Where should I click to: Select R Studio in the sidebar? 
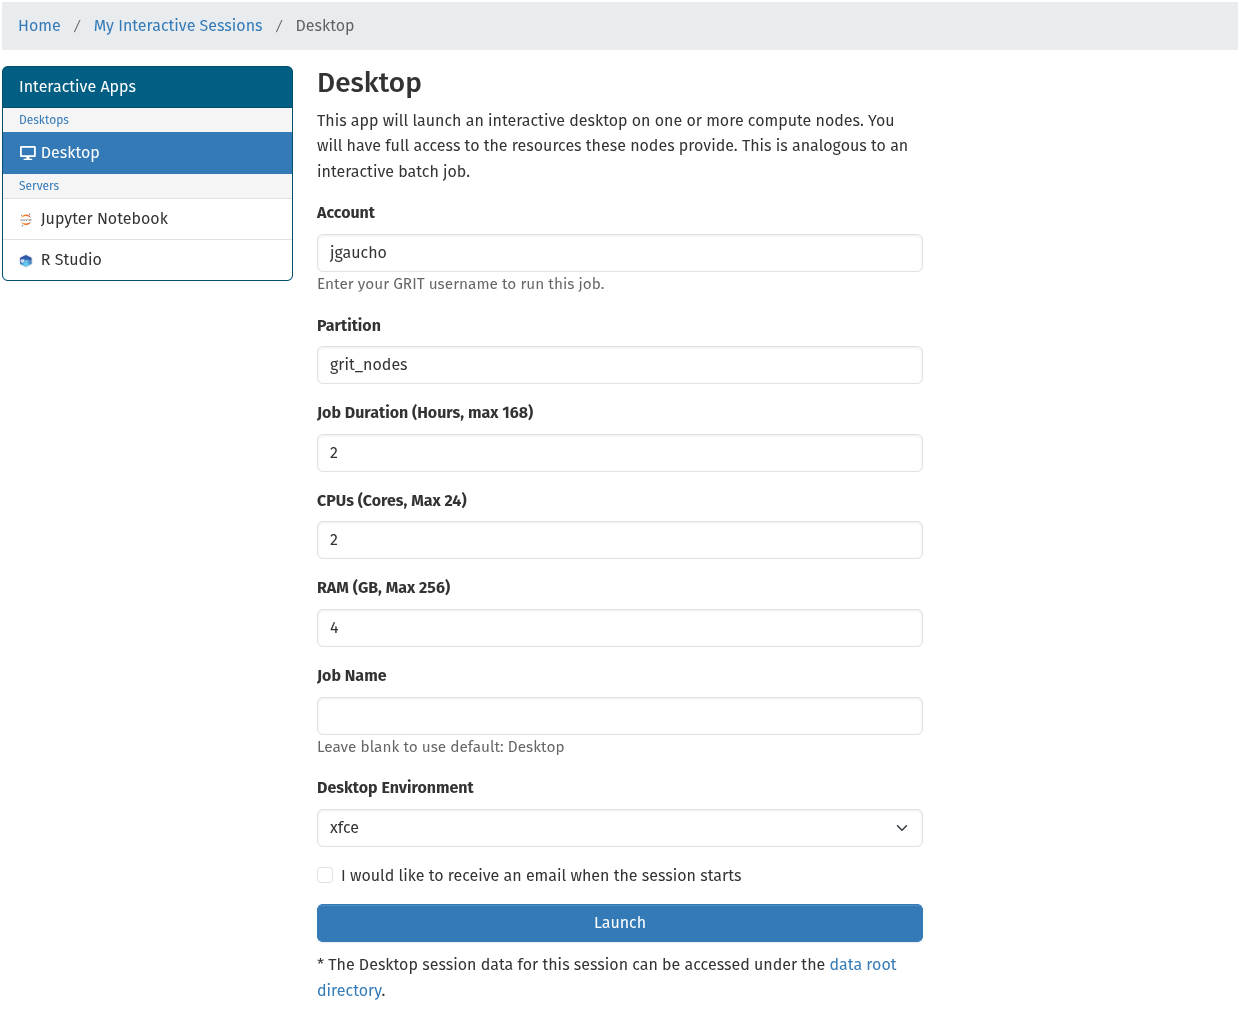coord(71,260)
